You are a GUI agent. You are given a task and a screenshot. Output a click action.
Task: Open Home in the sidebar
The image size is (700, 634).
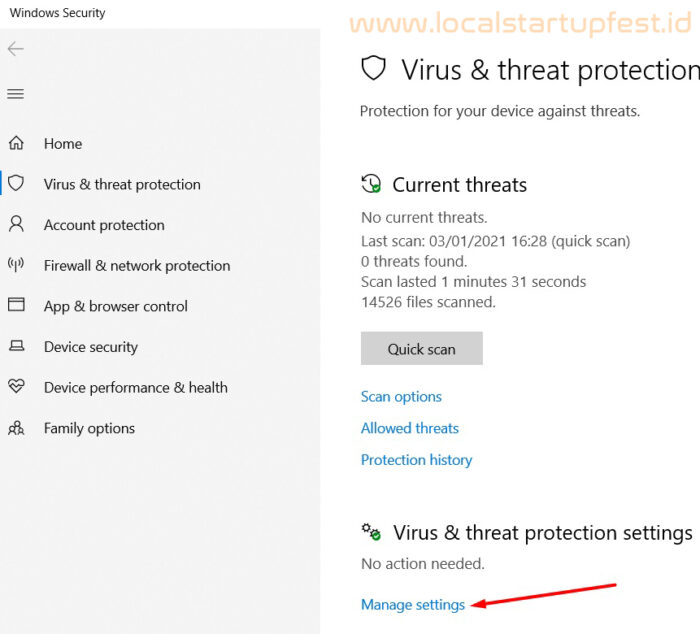[x=63, y=144]
